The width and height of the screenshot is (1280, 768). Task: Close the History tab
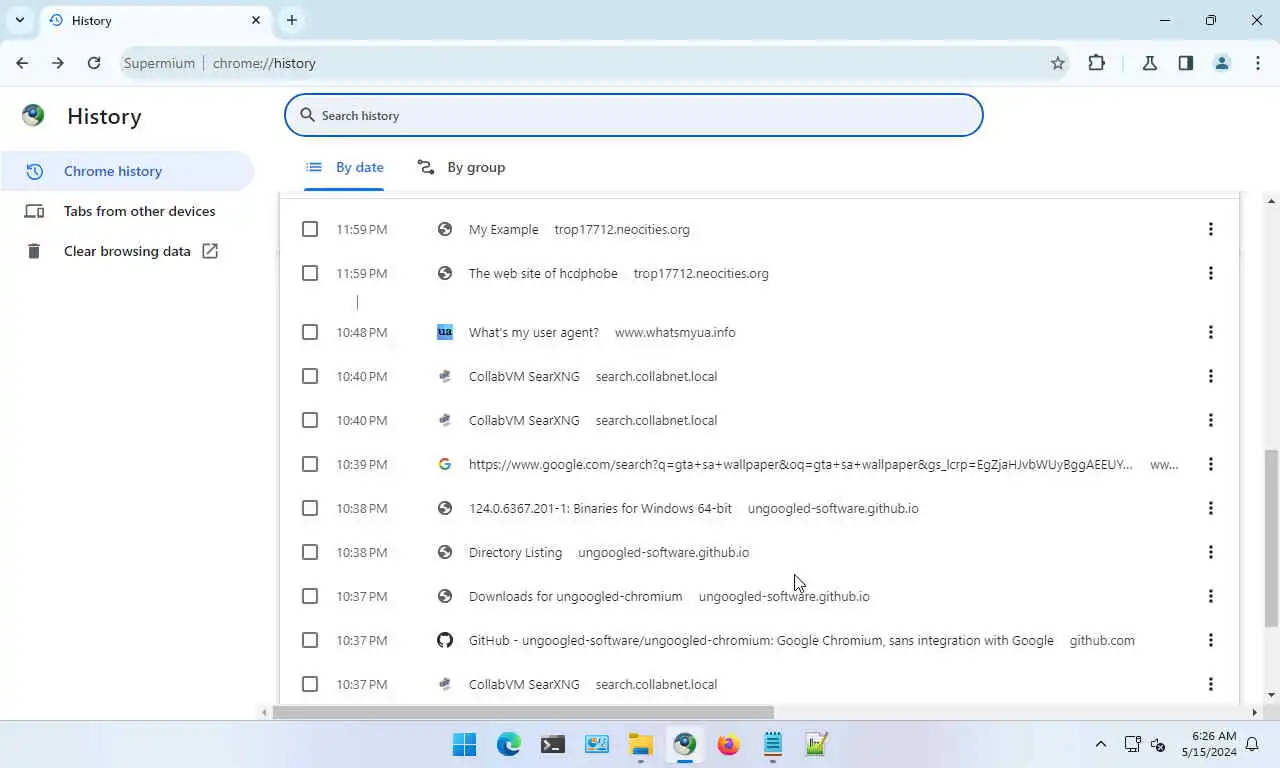point(256,20)
